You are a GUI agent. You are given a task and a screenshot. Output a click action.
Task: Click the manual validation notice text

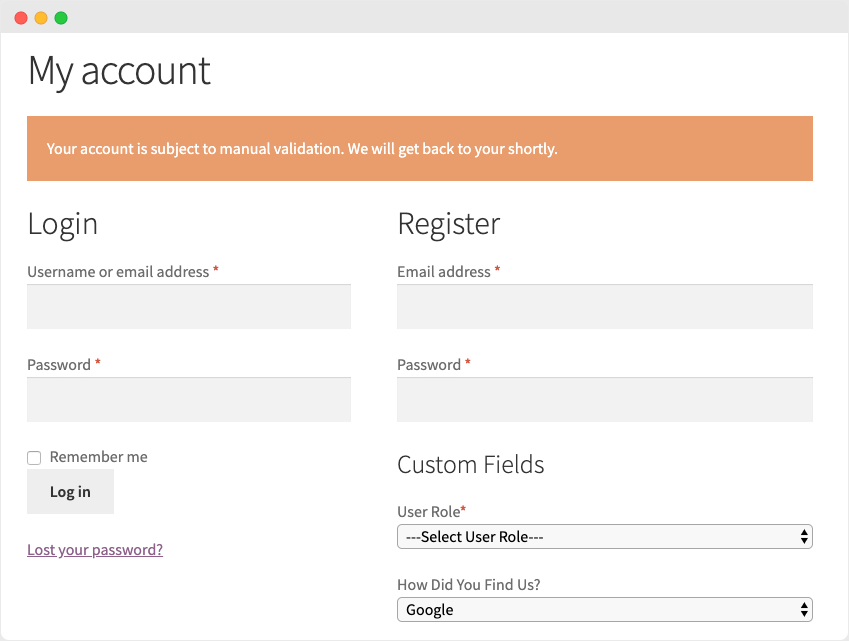[302, 149]
